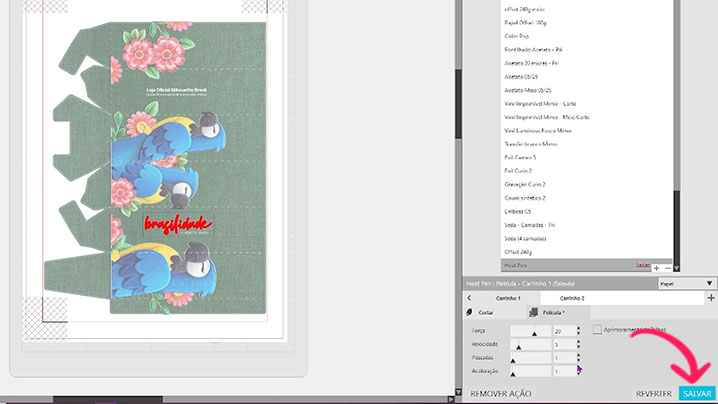
Task: Click the SALVAR button
Action: pos(697,393)
